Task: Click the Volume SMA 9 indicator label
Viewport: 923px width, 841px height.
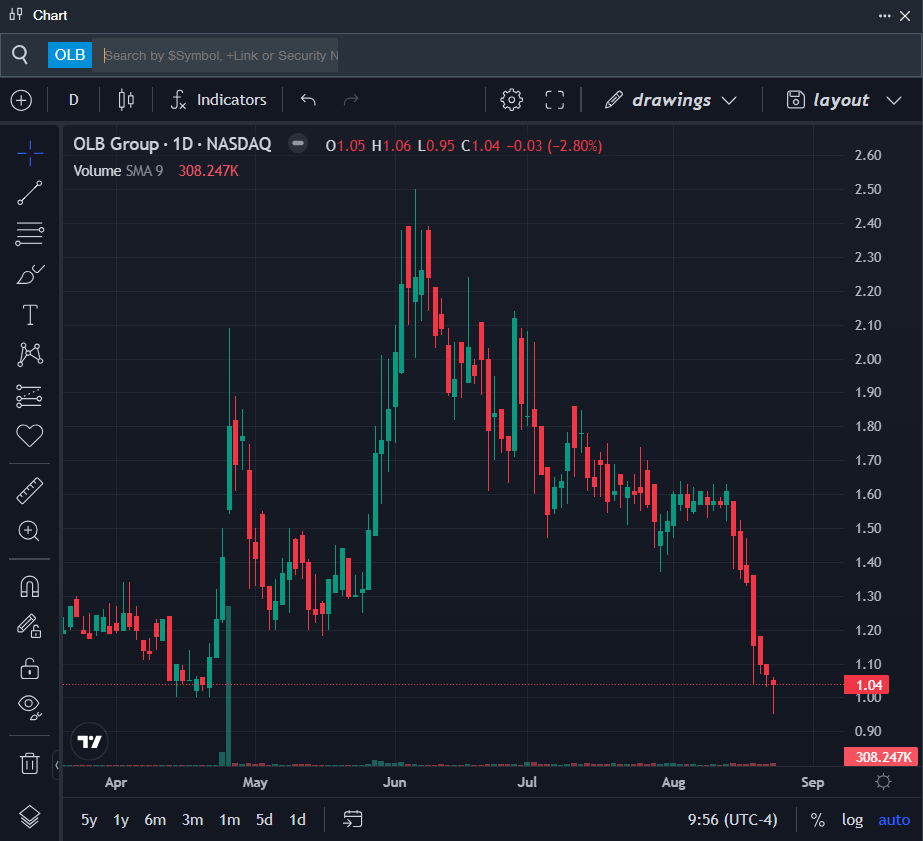Action: tap(118, 171)
